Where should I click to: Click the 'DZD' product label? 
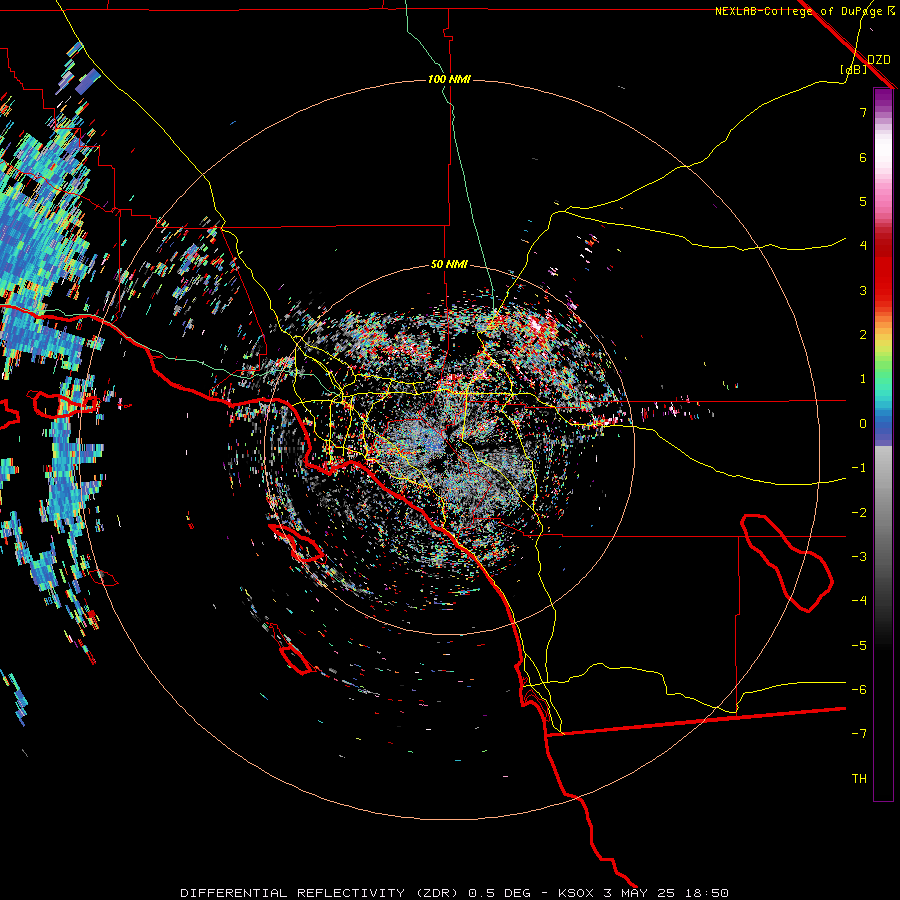click(x=878, y=60)
